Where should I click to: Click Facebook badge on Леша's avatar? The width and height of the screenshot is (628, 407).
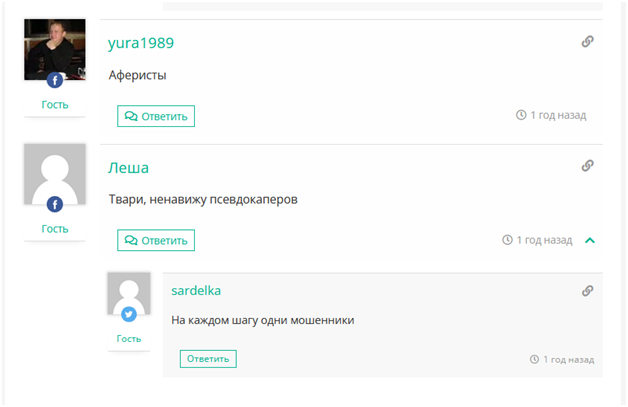click(55, 204)
